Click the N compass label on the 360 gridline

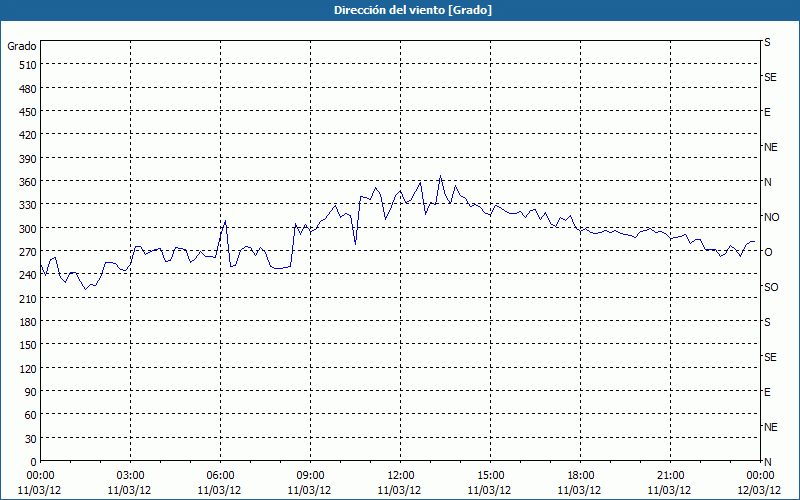(x=768, y=182)
